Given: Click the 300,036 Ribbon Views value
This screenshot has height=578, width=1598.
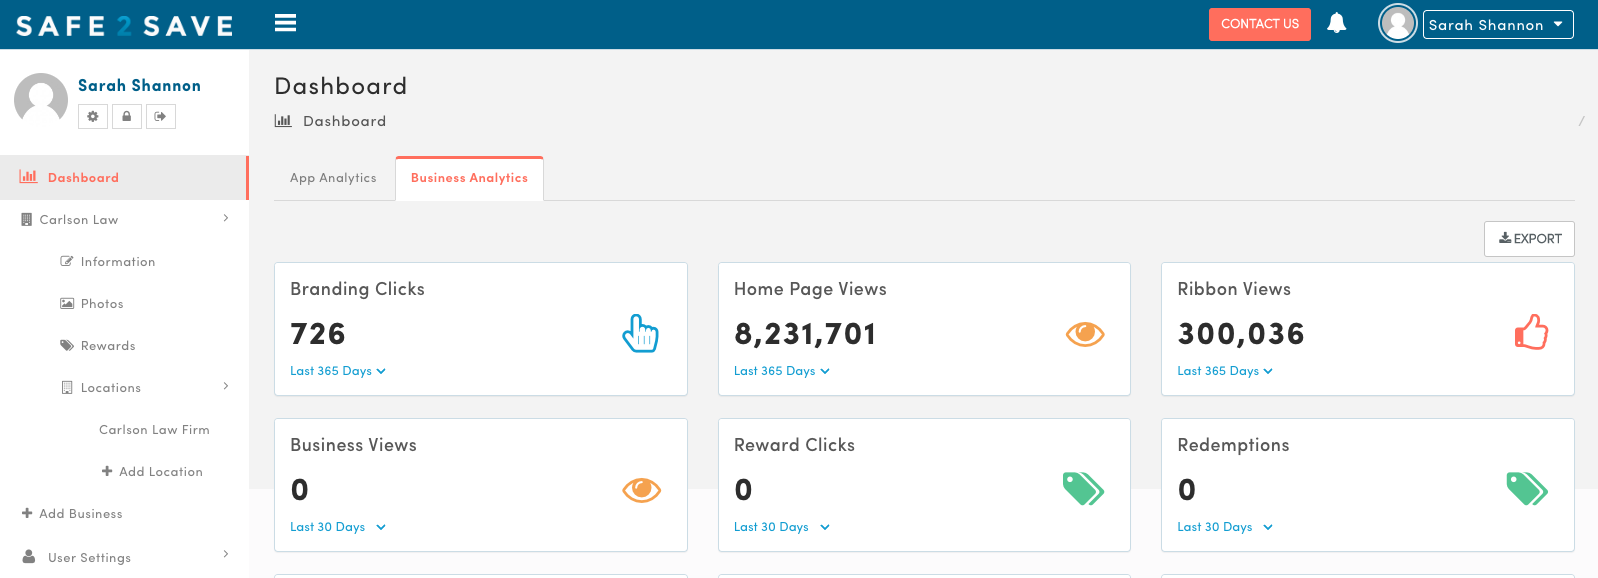Looking at the screenshot, I should [1241, 334].
